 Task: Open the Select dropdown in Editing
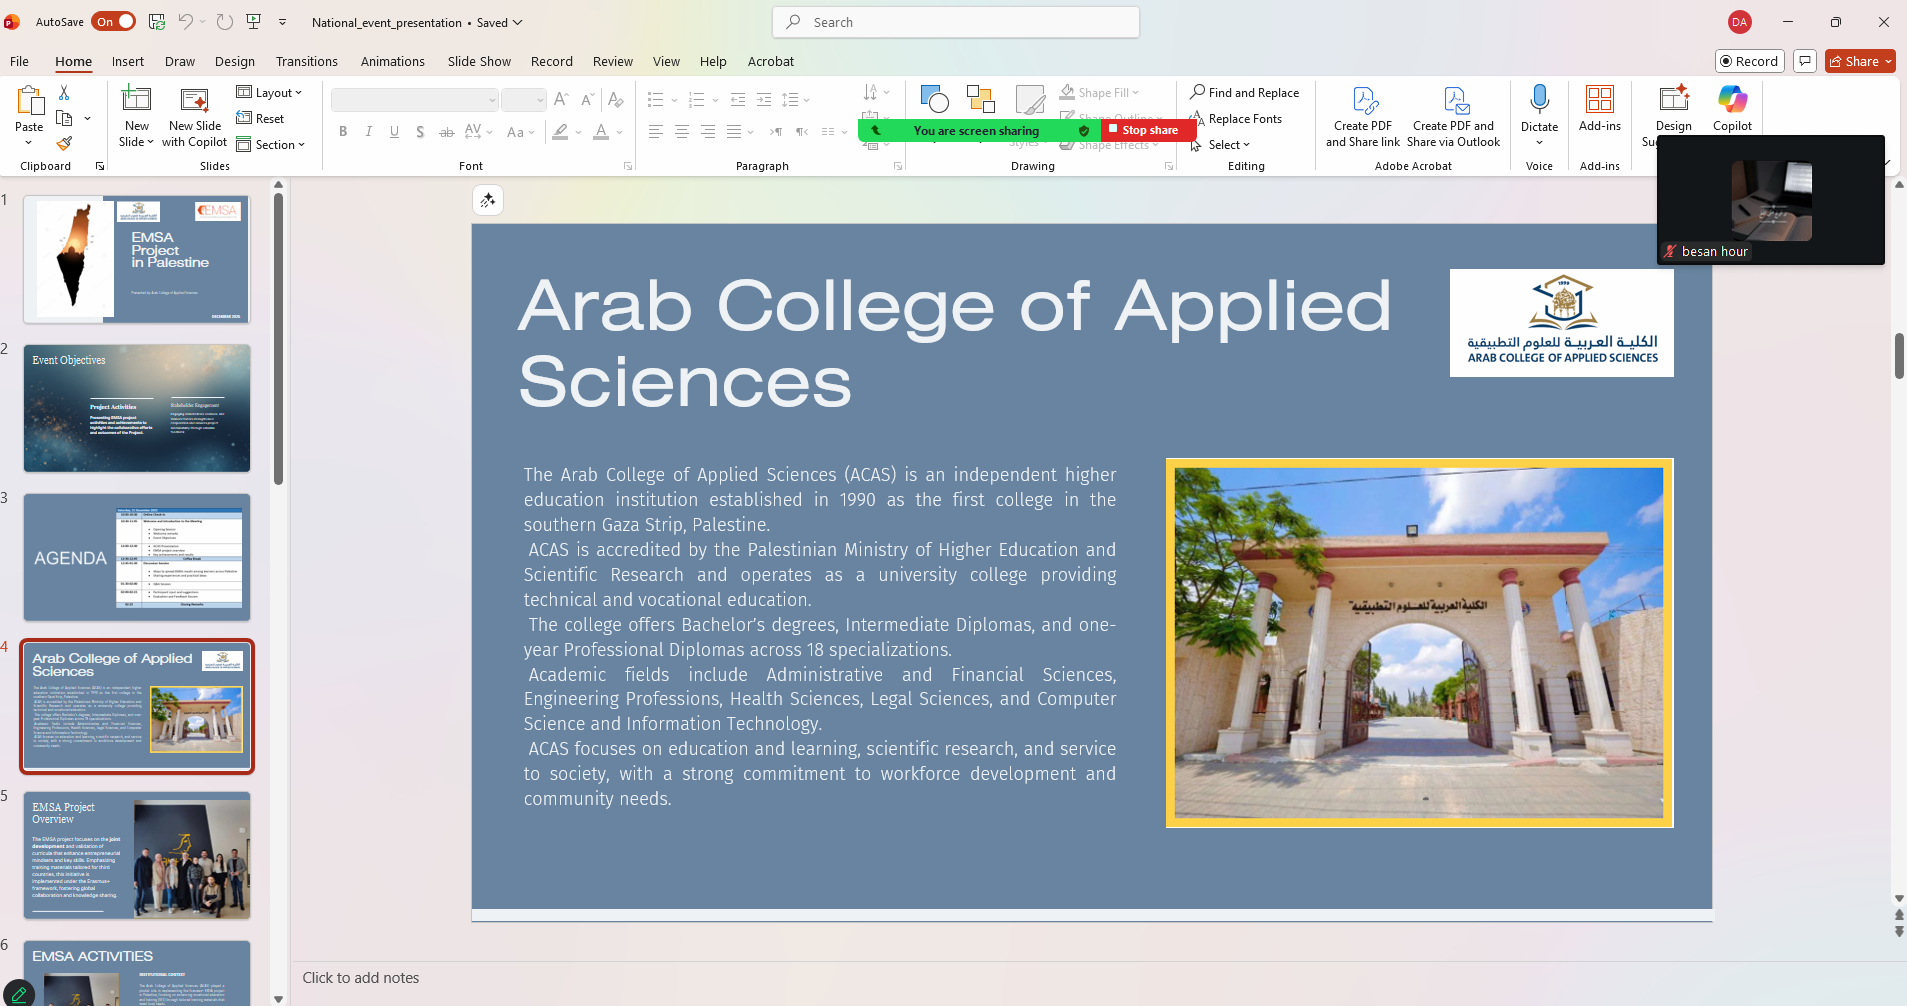pyautogui.click(x=1226, y=145)
